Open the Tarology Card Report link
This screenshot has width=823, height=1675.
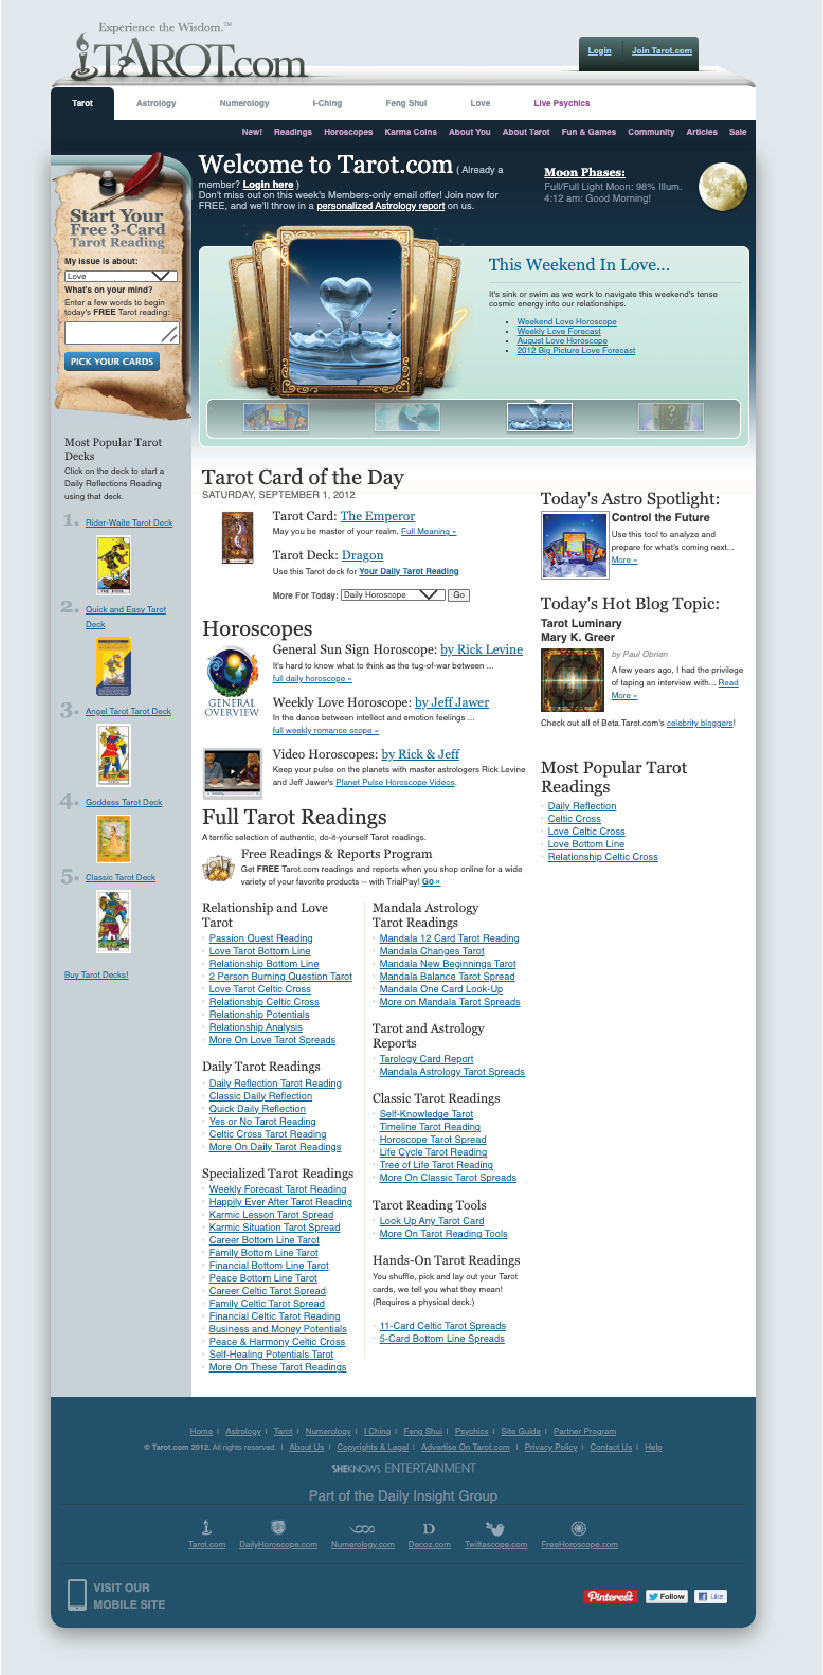coord(427,1059)
